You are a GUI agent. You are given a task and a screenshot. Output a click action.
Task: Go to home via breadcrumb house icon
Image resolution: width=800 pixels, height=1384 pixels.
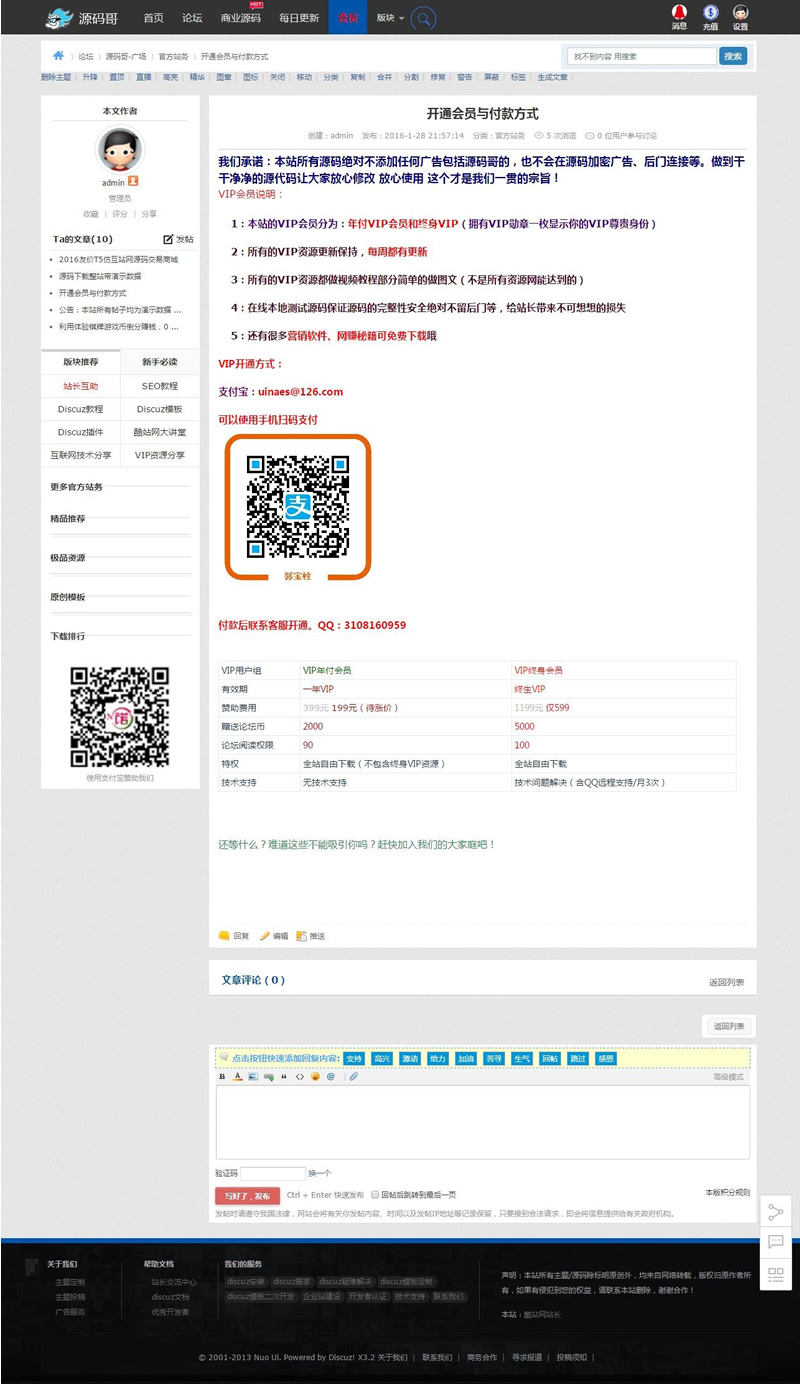click(x=59, y=56)
